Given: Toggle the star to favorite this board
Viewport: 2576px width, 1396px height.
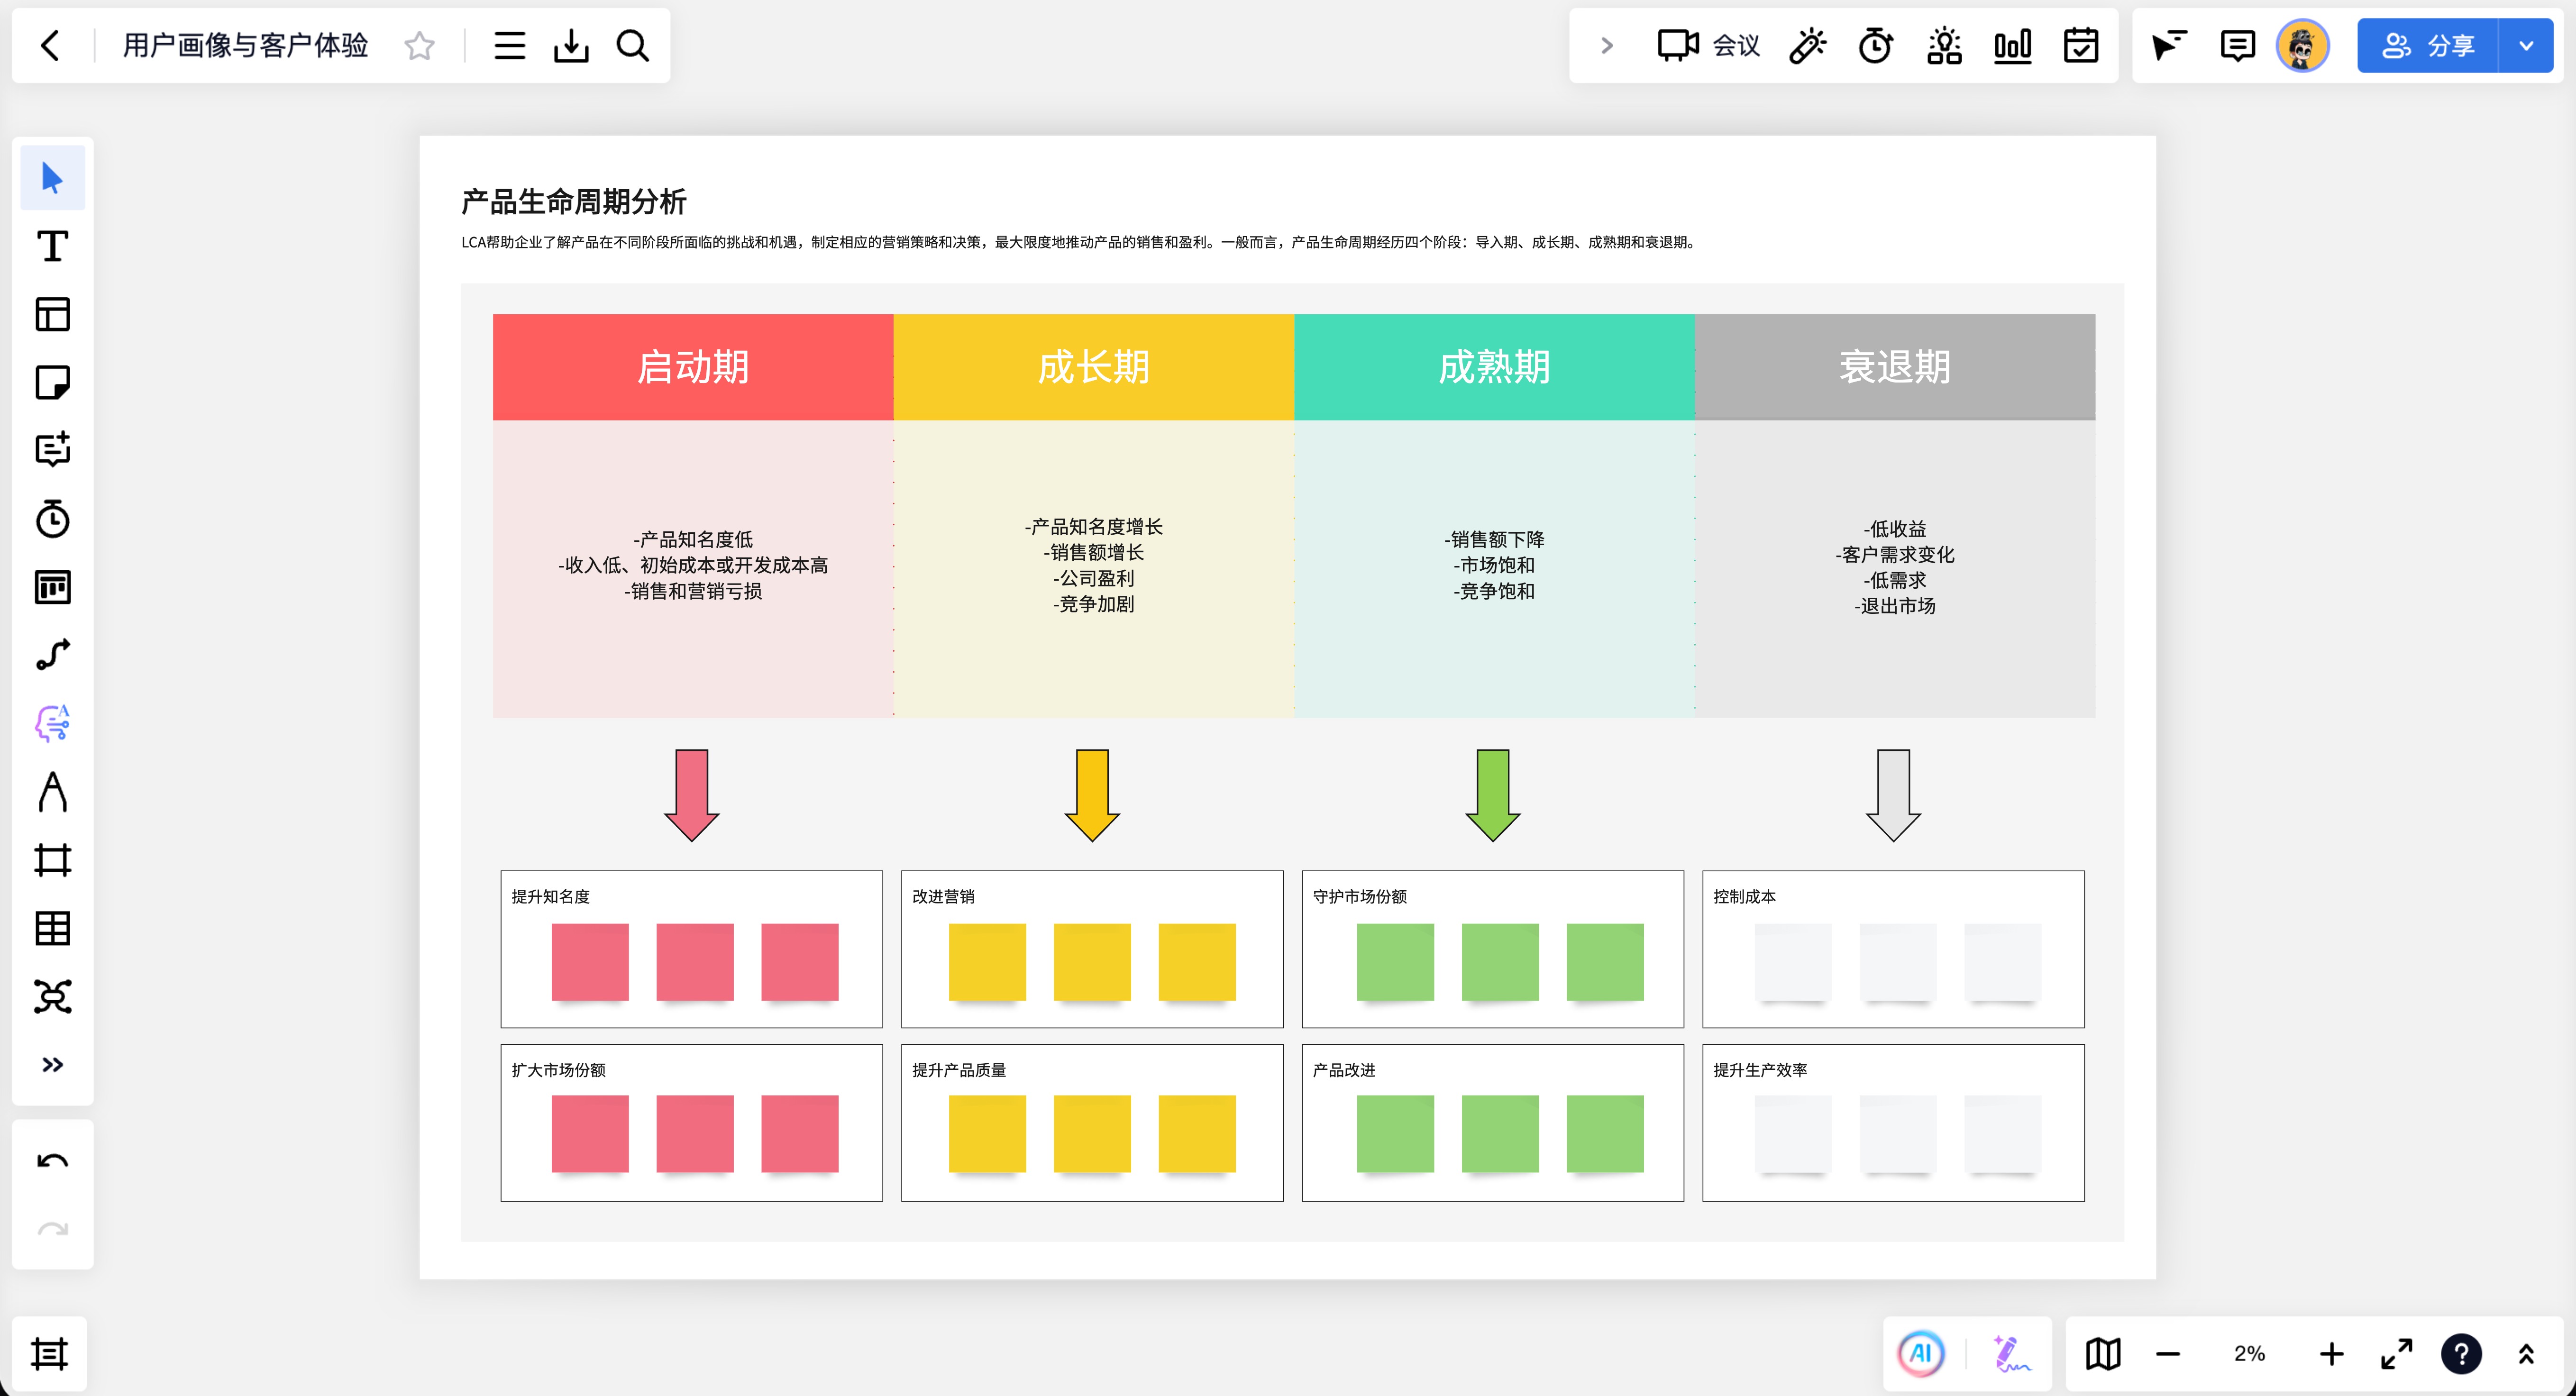Looking at the screenshot, I should coord(419,46).
